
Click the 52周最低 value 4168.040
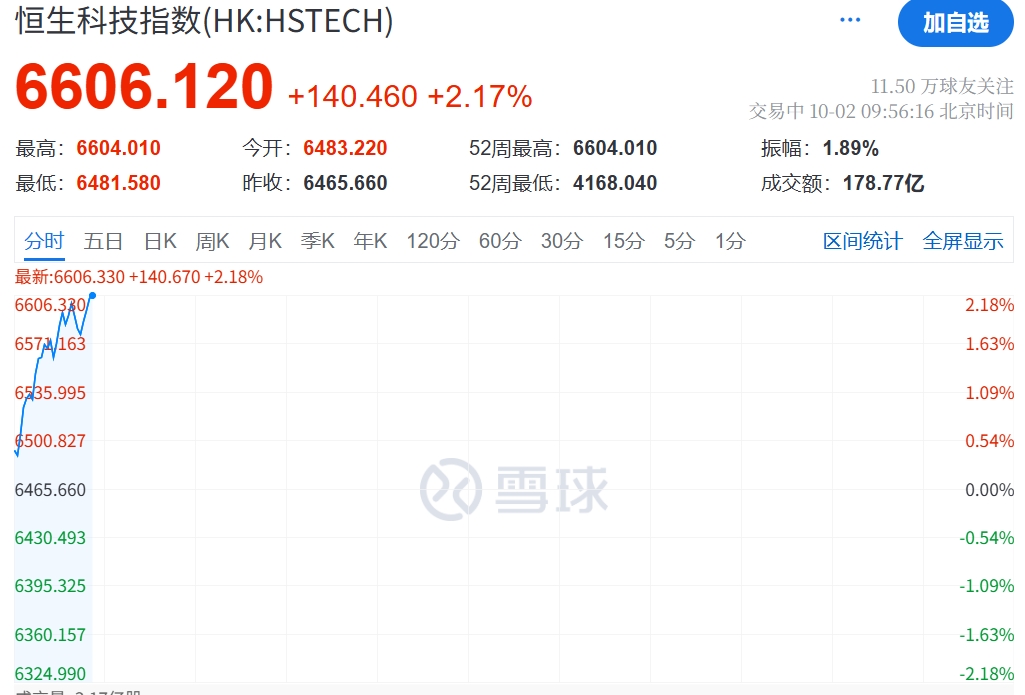pyautogui.click(x=615, y=183)
